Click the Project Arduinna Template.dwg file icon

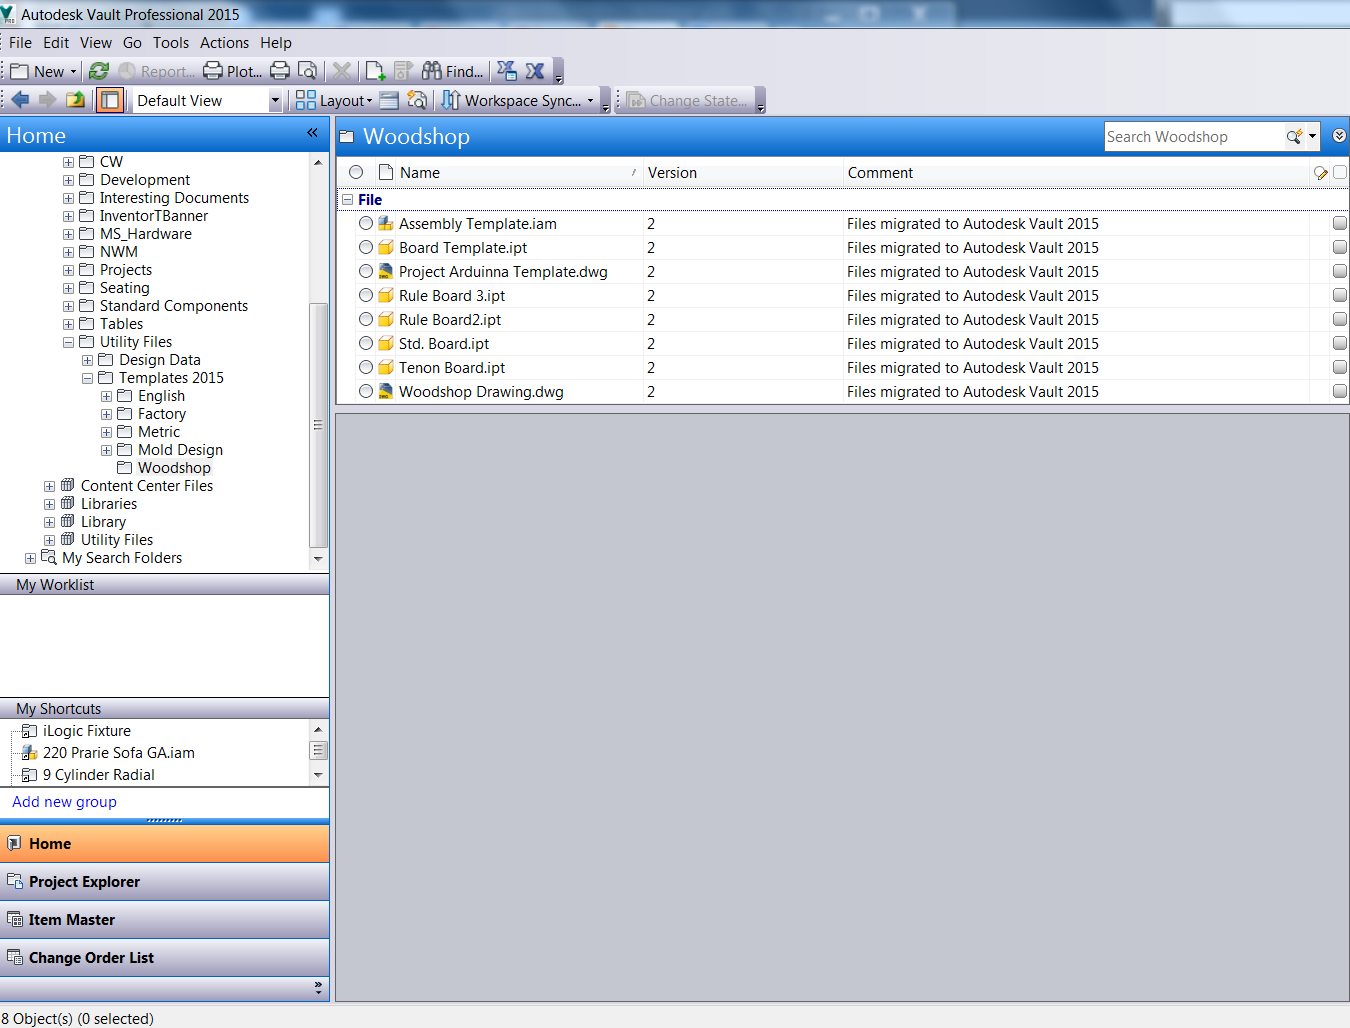[x=385, y=271]
